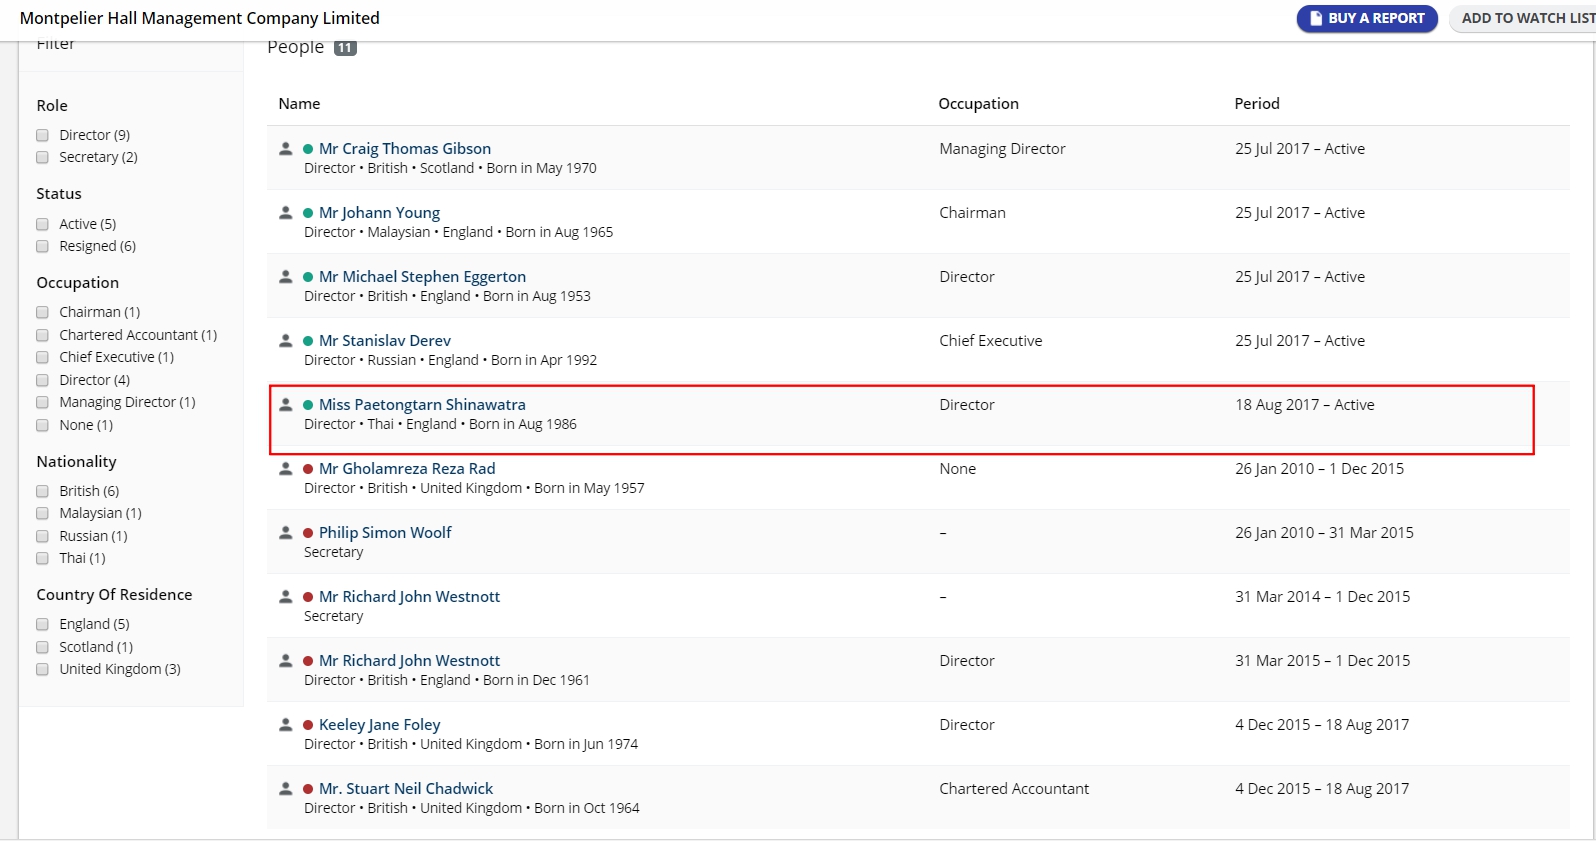Click the person icon beside Stanislav Derev

(285, 340)
